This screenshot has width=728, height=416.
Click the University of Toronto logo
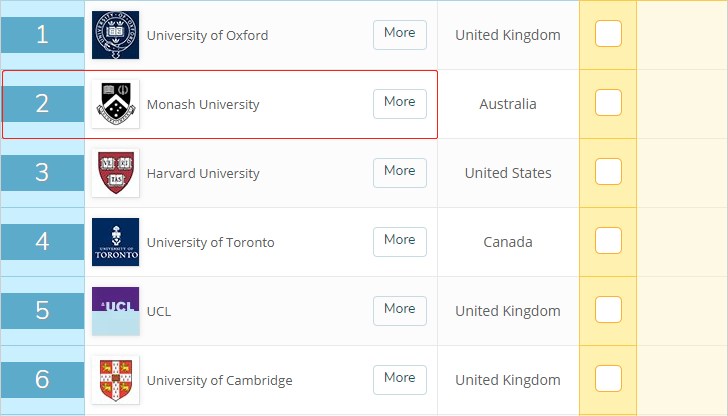[x=116, y=242]
